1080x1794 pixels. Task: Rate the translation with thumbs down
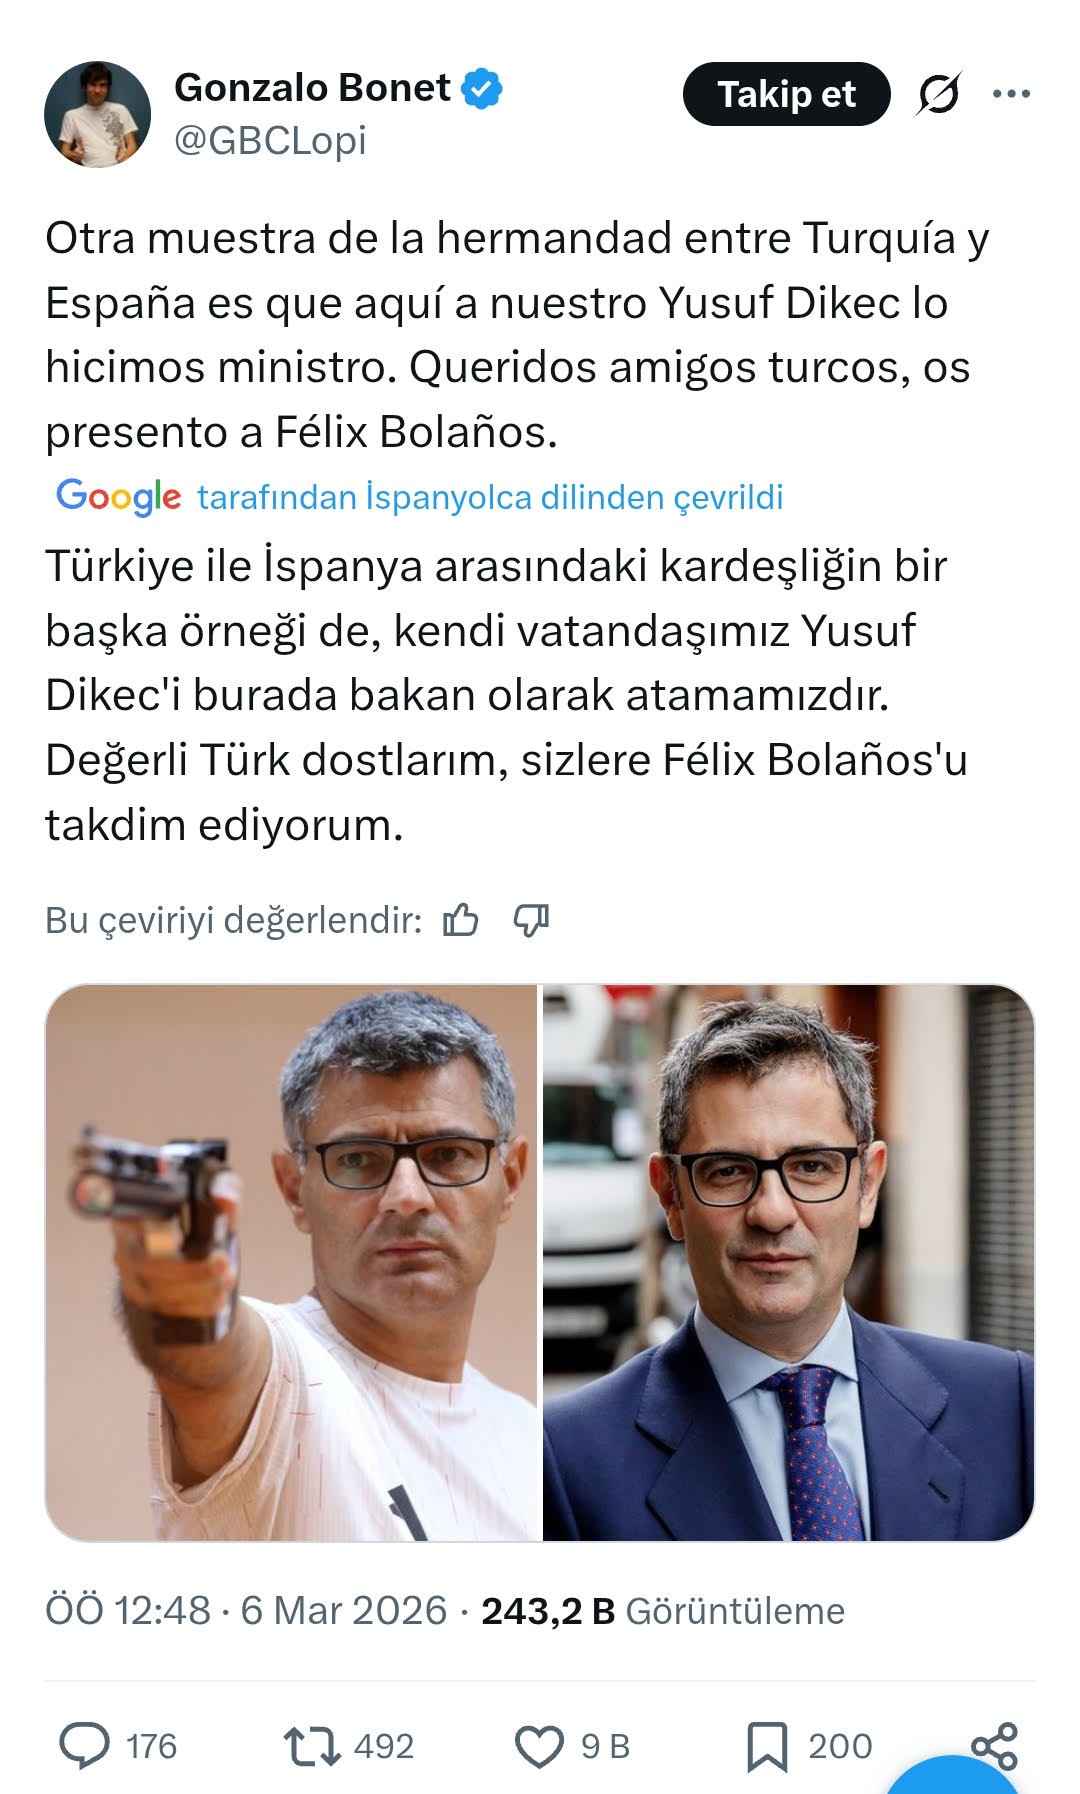click(531, 919)
